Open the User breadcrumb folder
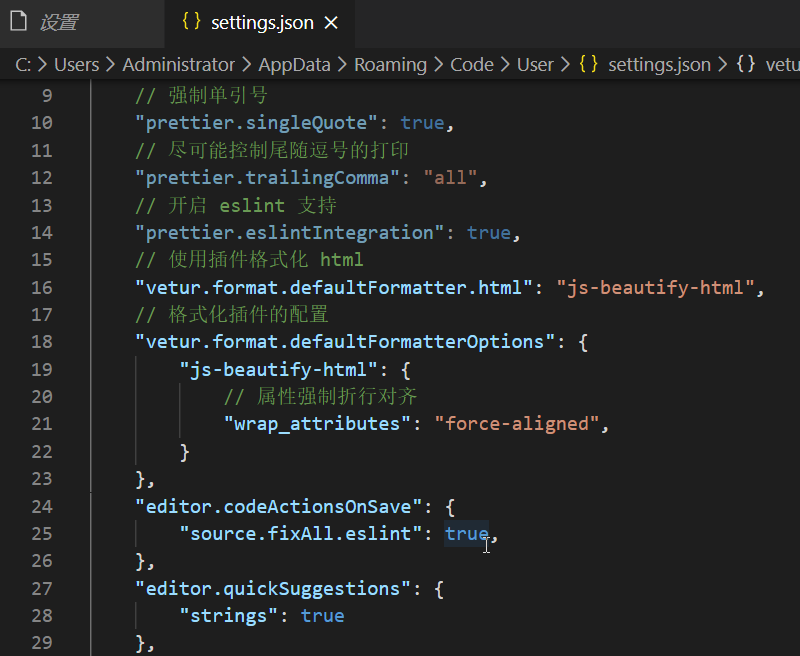 (x=535, y=65)
